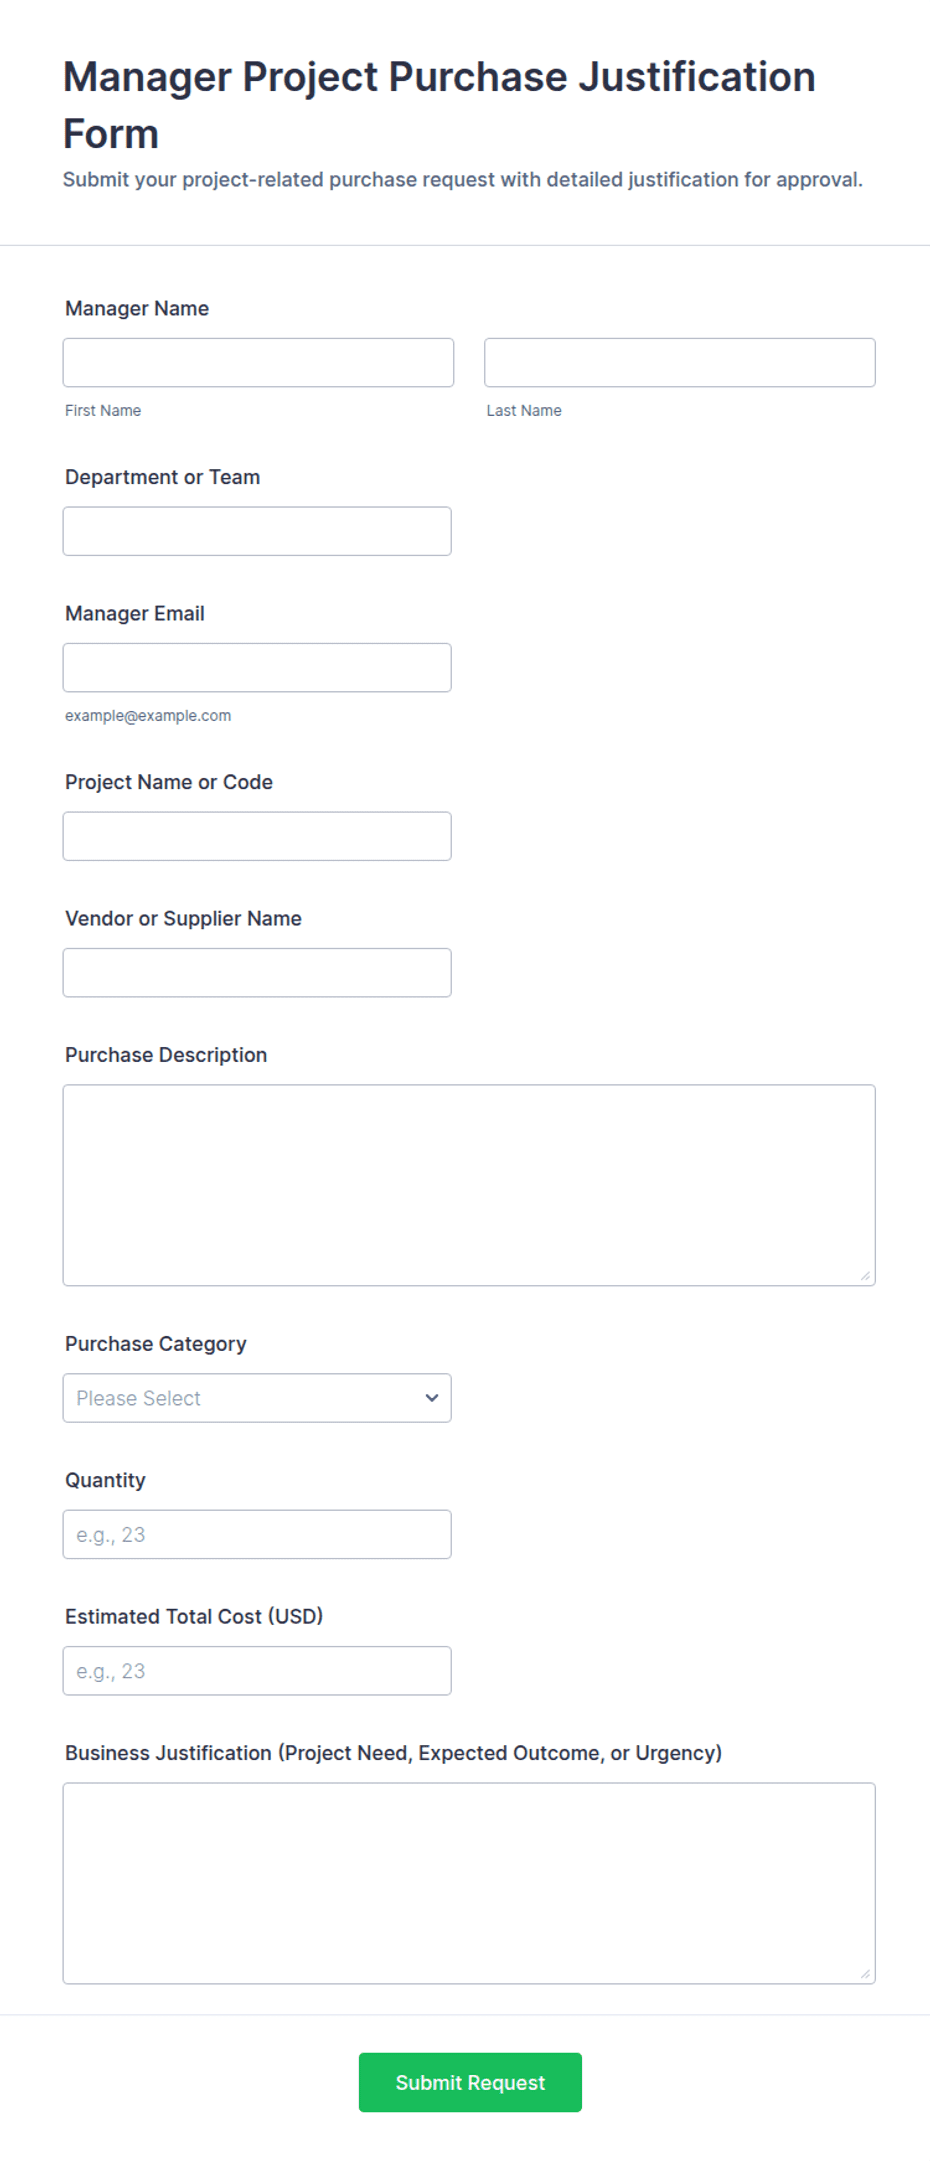The height and width of the screenshot is (2161, 930).
Task: Click inside the Business Justification textarea
Action: point(468,1882)
